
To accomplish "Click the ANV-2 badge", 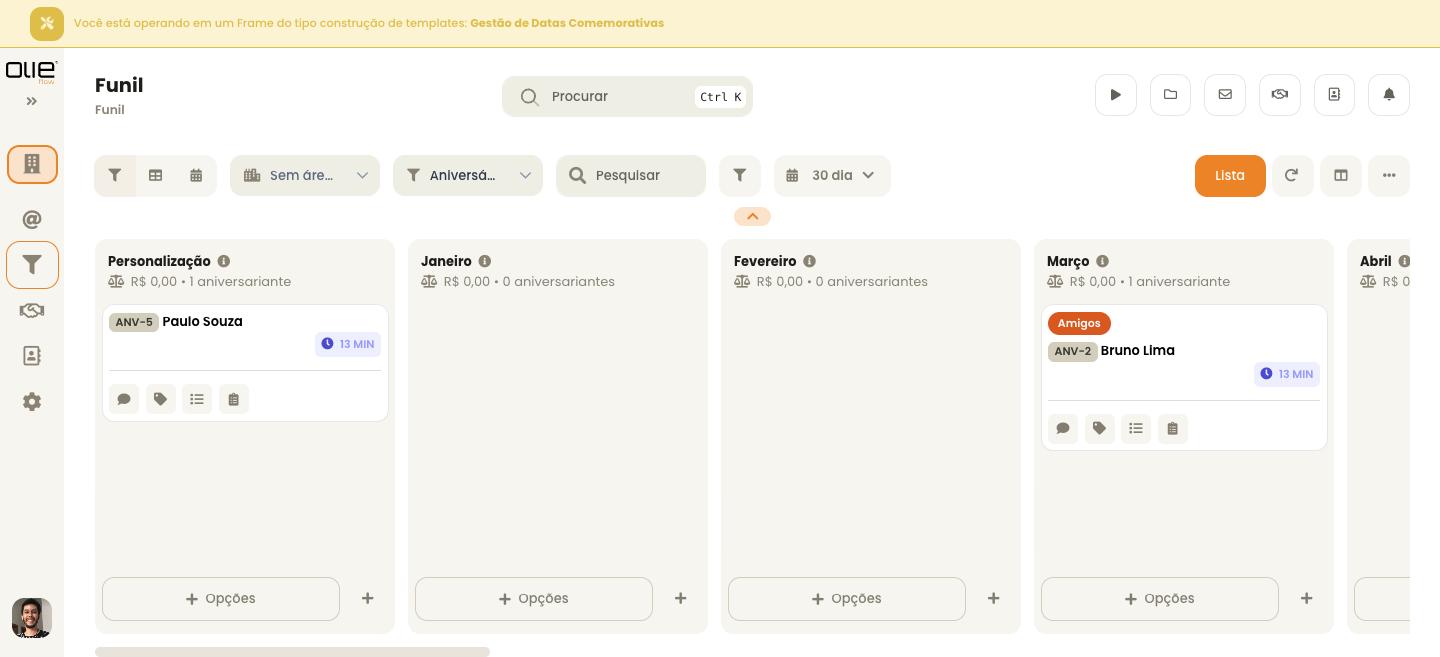I will pyautogui.click(x=1073, y=352).
